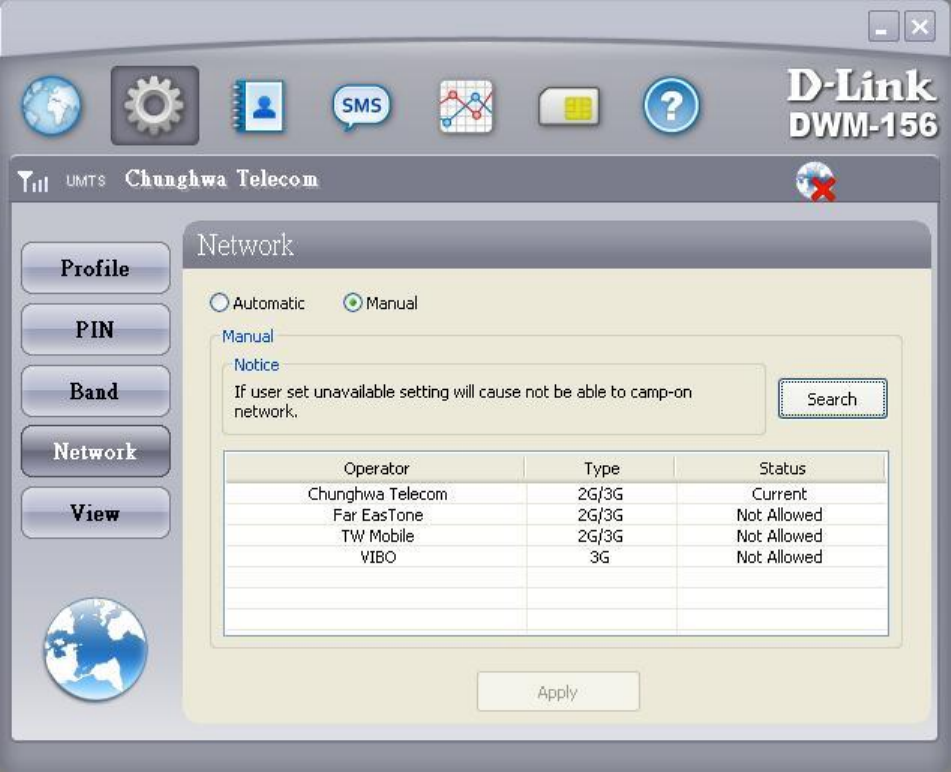
Task: Switch to the View settings tab
Action: click(95, 513)
